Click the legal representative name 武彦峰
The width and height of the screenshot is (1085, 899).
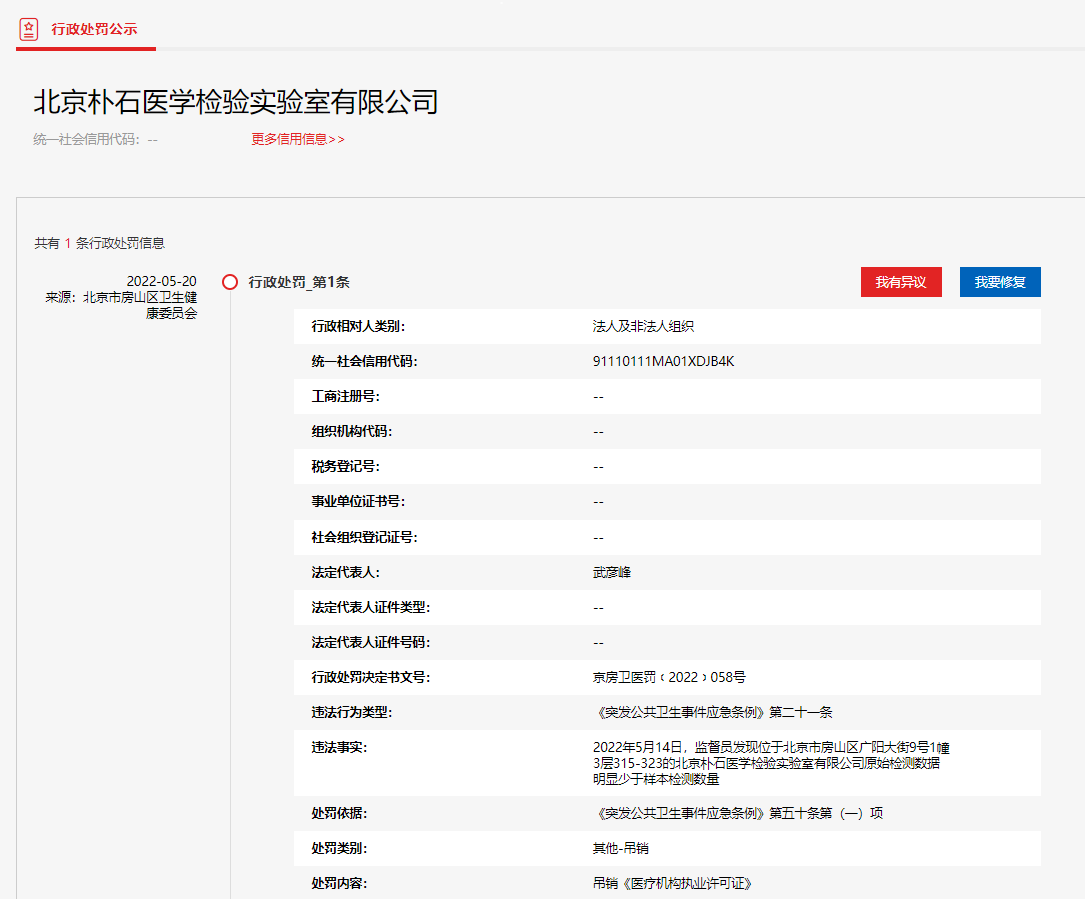point(611,572)
